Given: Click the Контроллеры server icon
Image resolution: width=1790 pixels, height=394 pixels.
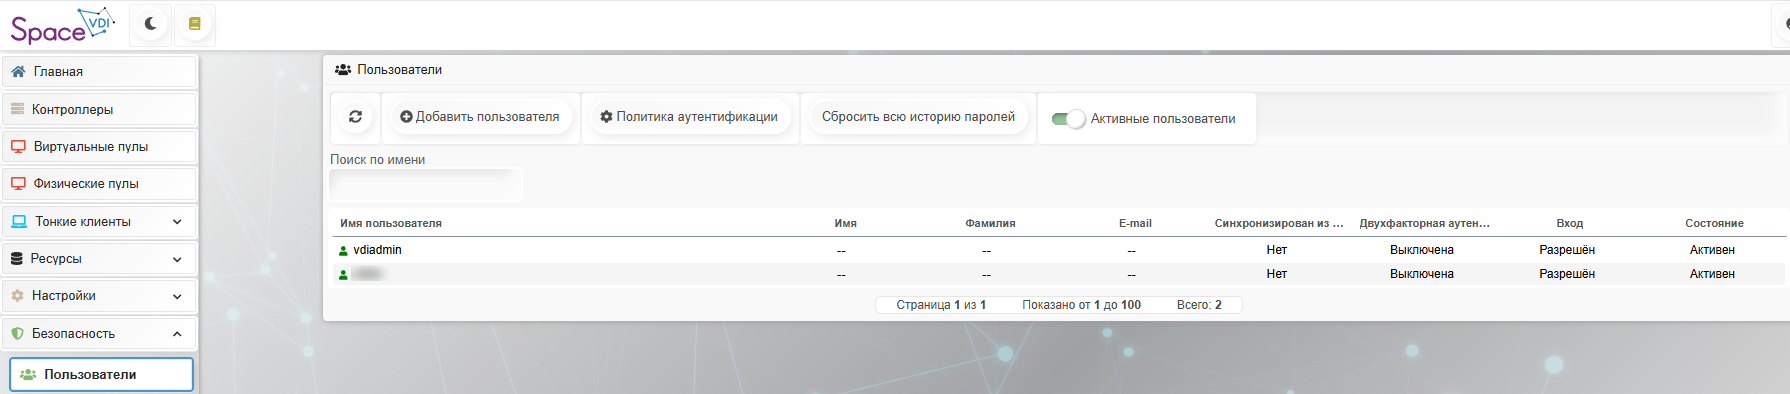Looking at the screenshot, I should click(17, 109).
